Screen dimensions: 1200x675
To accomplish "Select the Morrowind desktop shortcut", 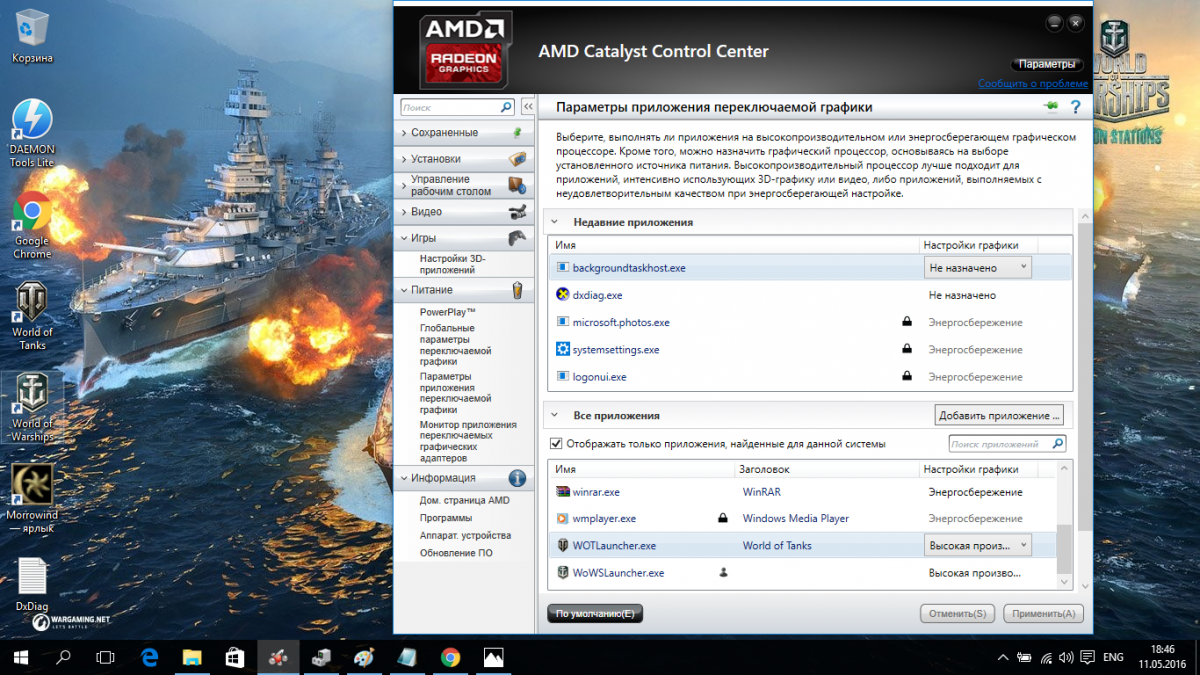I will tap(32, 498).
